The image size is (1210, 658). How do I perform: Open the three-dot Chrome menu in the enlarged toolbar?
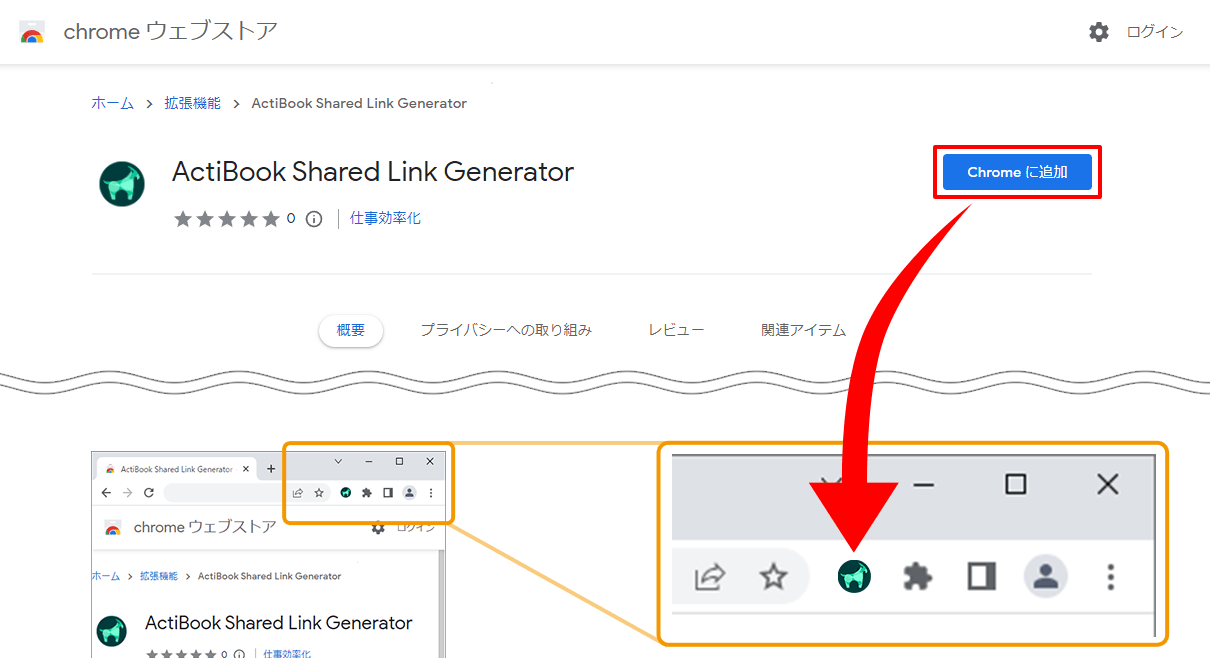(1110, 576)
